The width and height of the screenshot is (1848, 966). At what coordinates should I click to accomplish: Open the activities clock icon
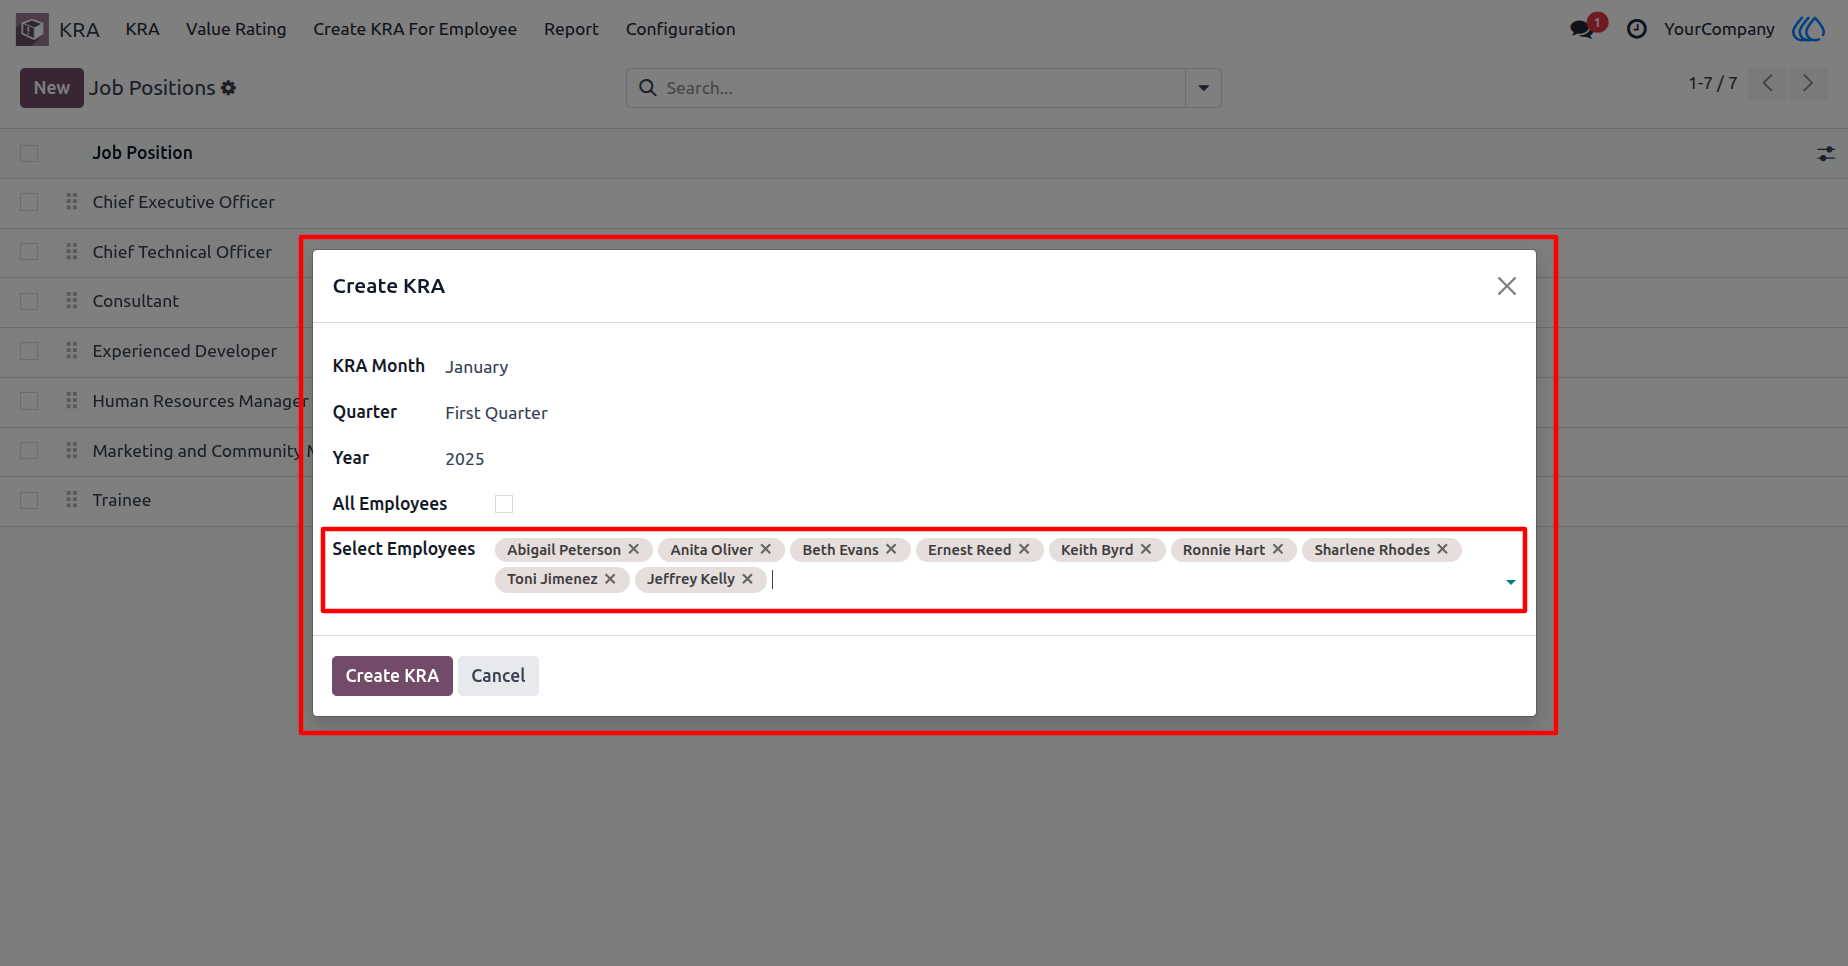pos(1637,29)
